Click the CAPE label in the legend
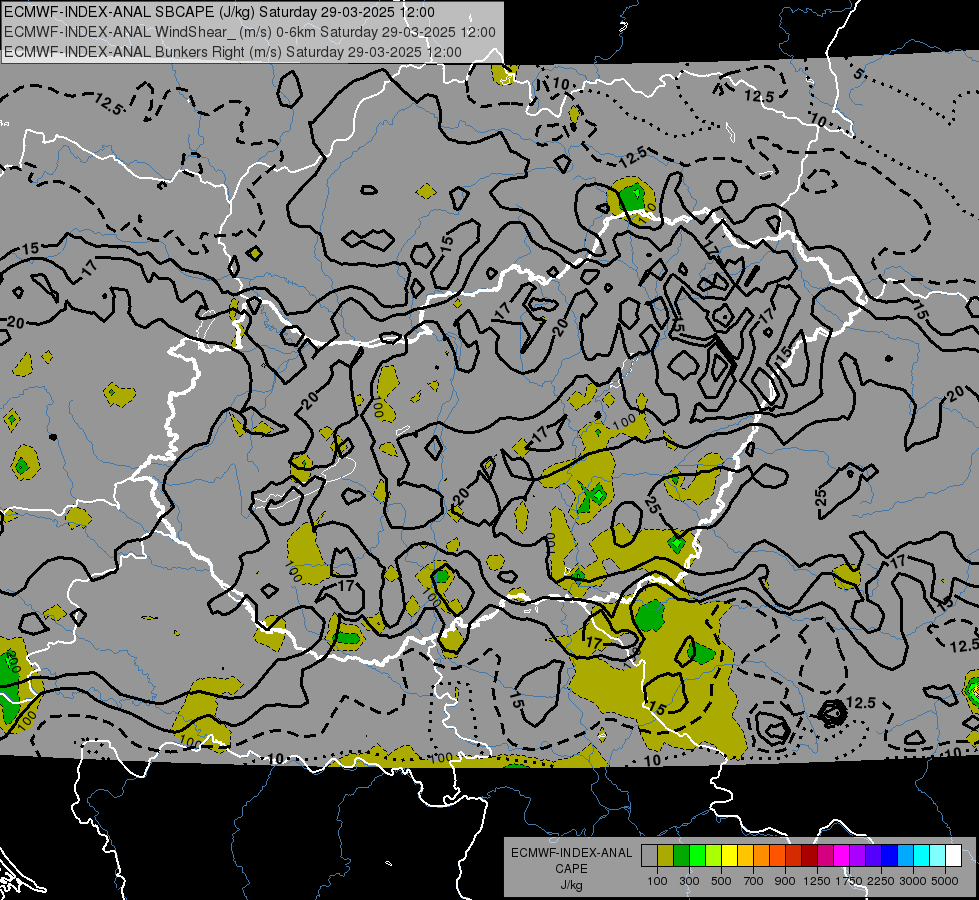 pyautogui.click(x=571, y=869)
